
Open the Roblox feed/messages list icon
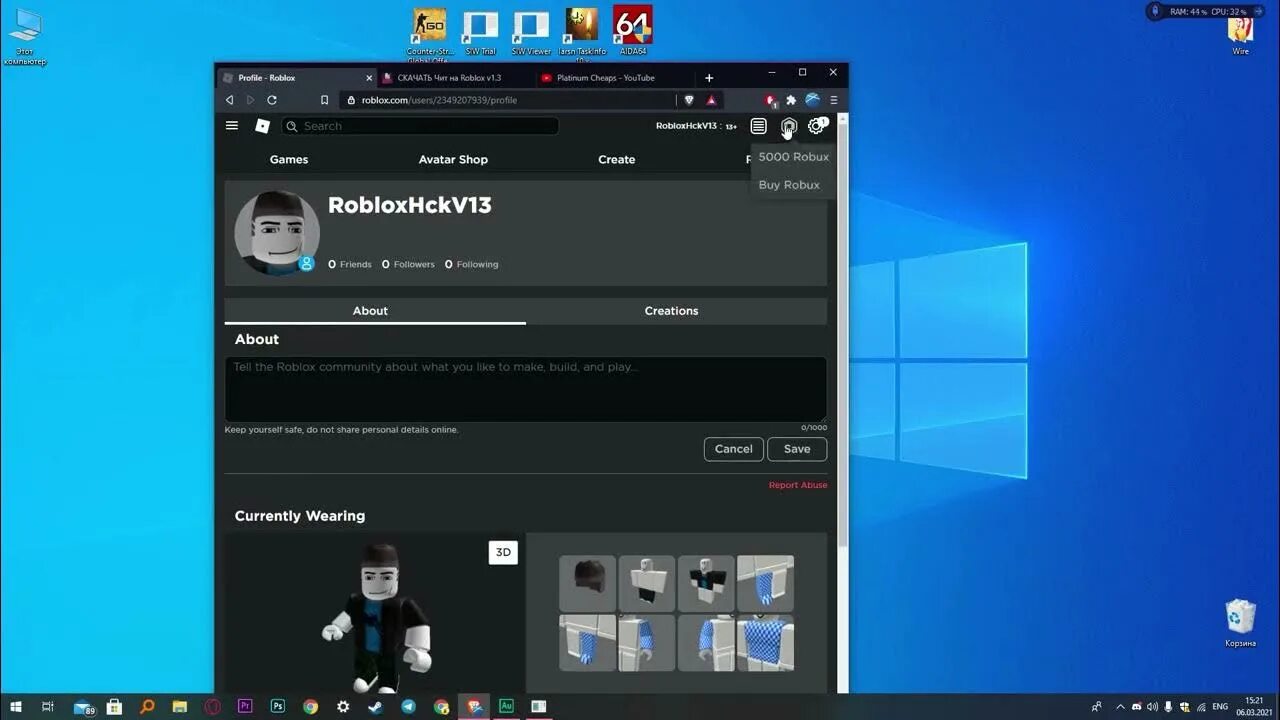(759, 126)
